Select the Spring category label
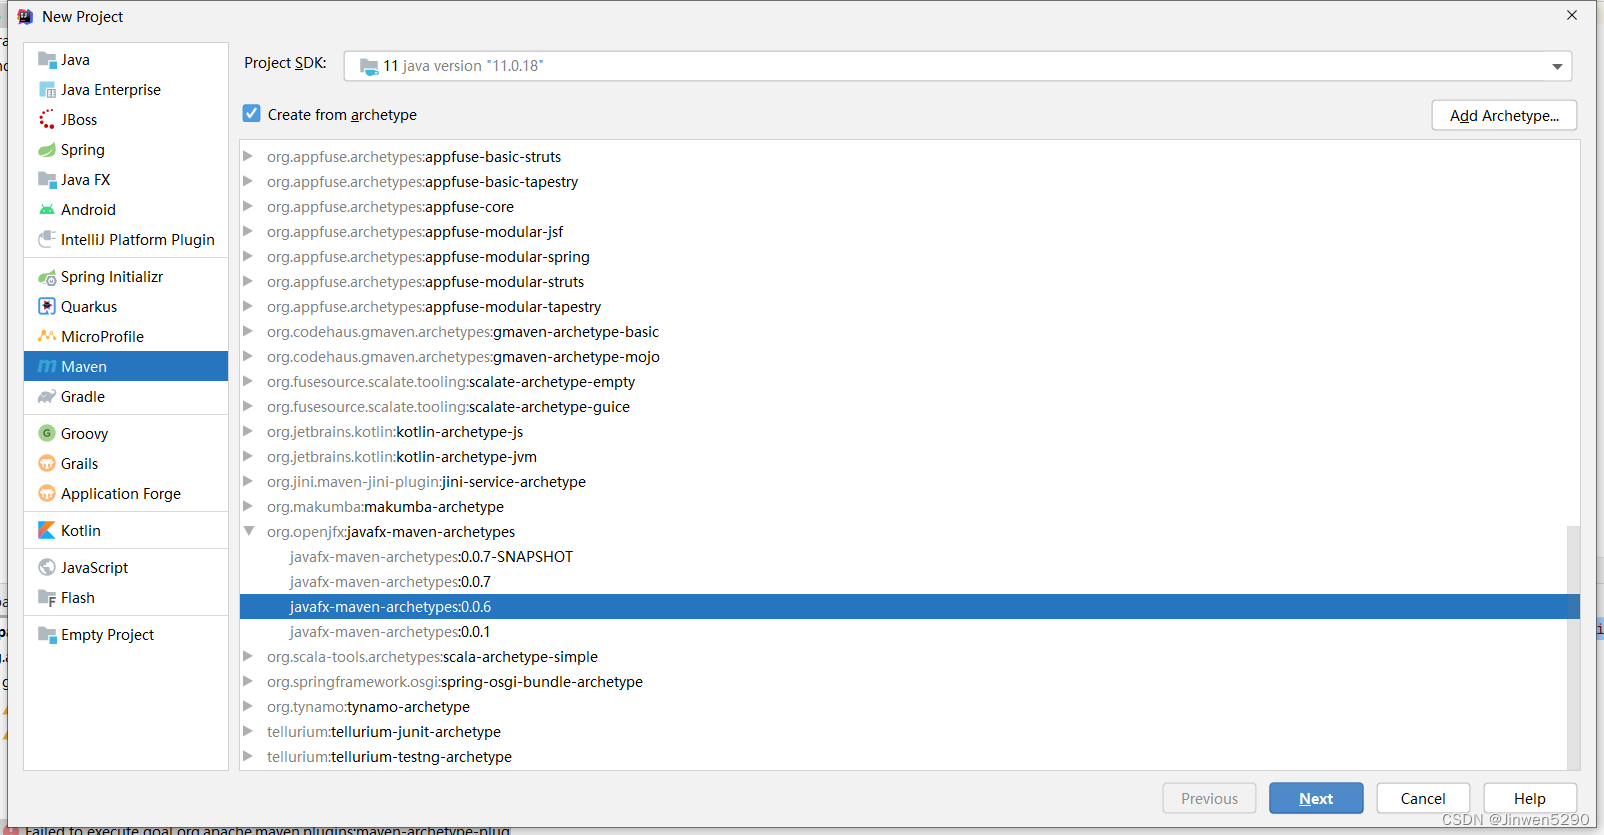Image resolution: width=1604 pixels, height=835 pixels. 83,150
